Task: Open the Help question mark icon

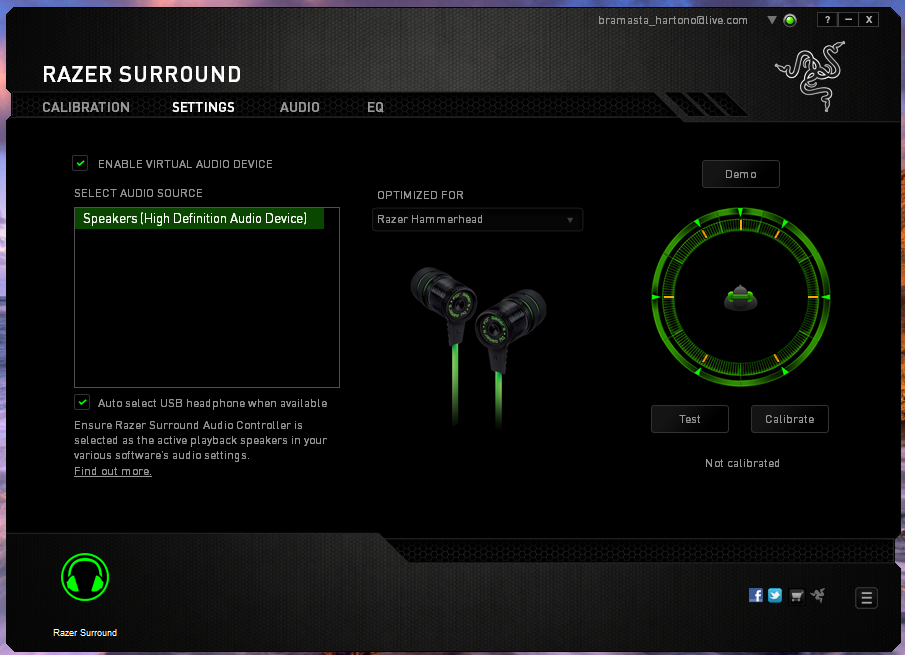Action: [x=826, y=18]
